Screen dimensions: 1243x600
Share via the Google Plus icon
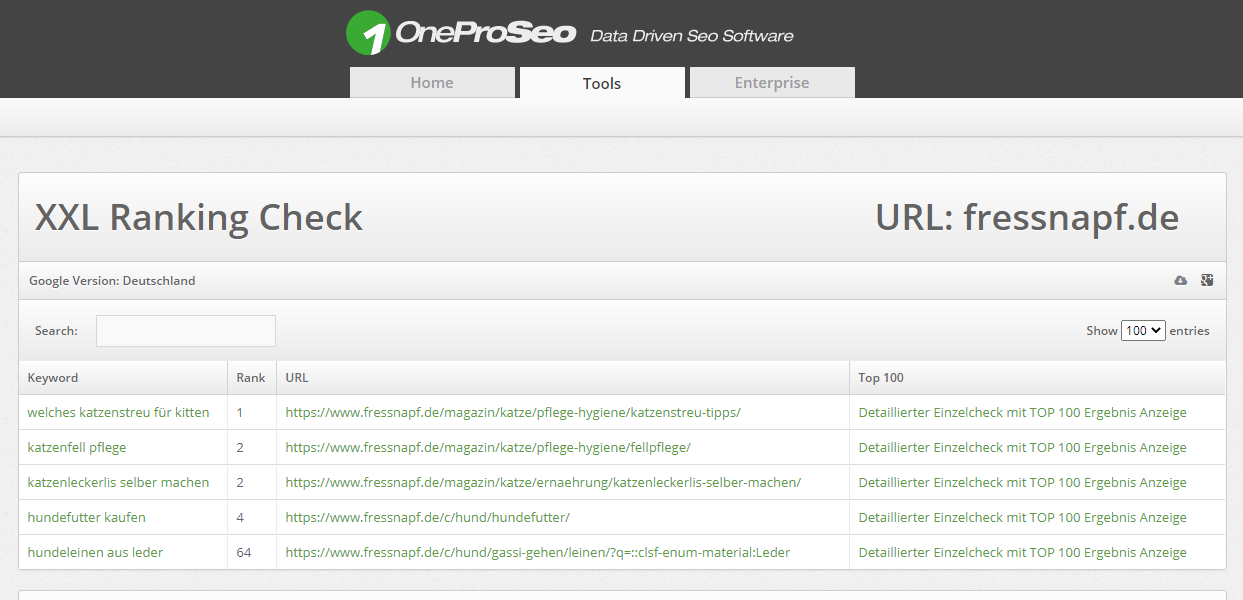click(1207, 281)
